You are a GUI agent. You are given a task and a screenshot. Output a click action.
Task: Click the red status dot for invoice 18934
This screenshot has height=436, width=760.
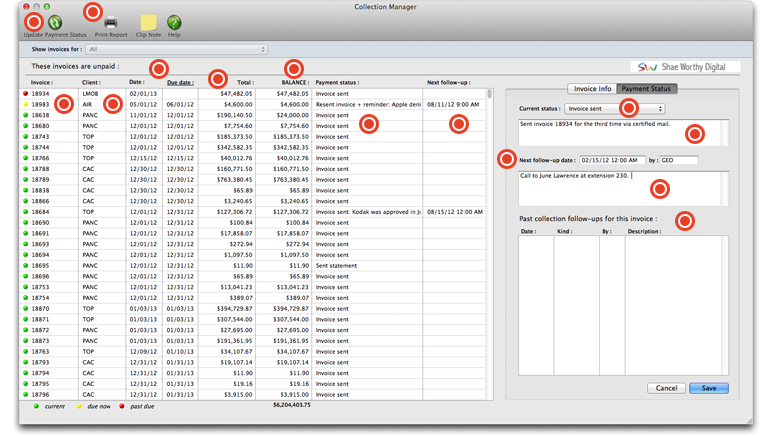point(24,94)
